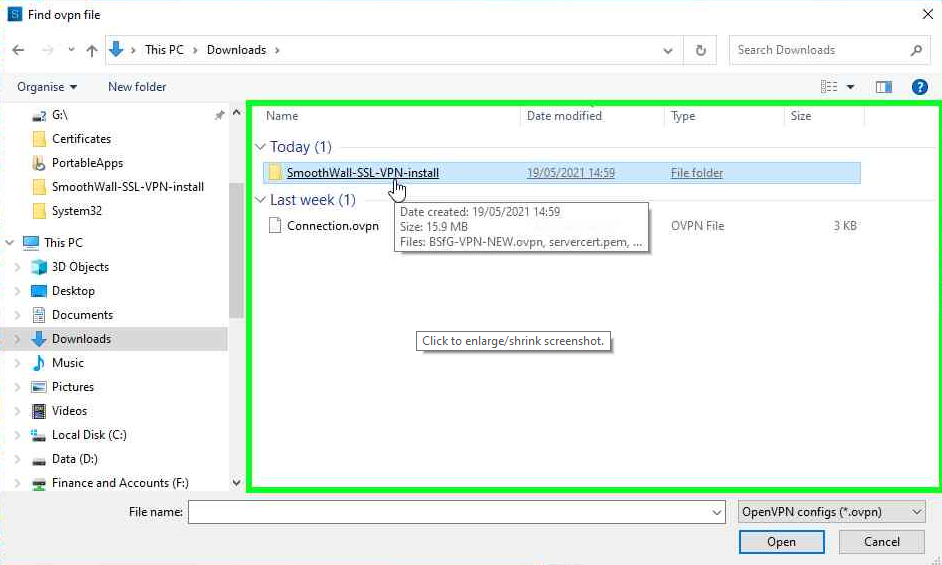Open view options dropdown arrow
Screen dimensions: 942x565
pos(850,87)
